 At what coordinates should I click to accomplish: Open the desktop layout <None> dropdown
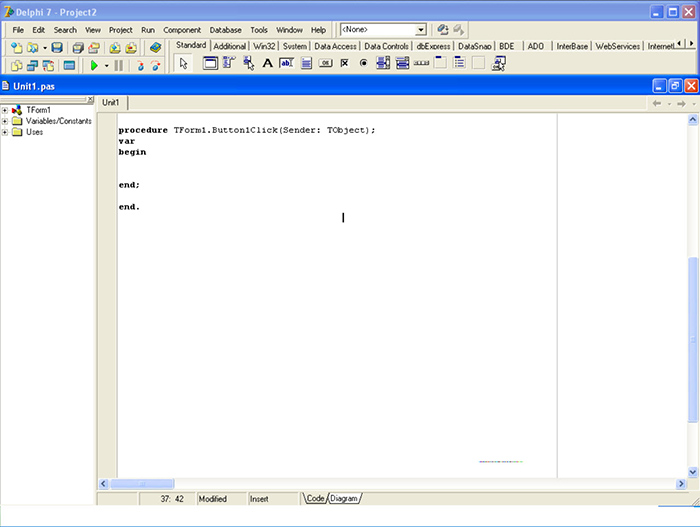click(421, 30)
